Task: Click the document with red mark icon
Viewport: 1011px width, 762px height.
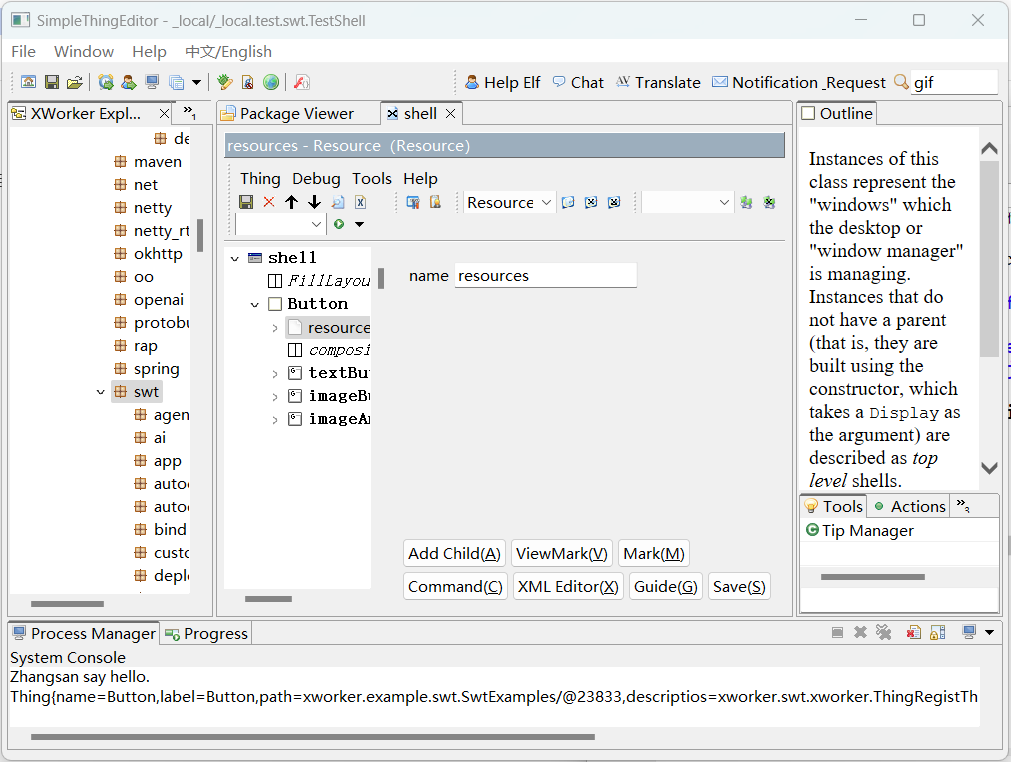Action: click(x=248, y=82)
